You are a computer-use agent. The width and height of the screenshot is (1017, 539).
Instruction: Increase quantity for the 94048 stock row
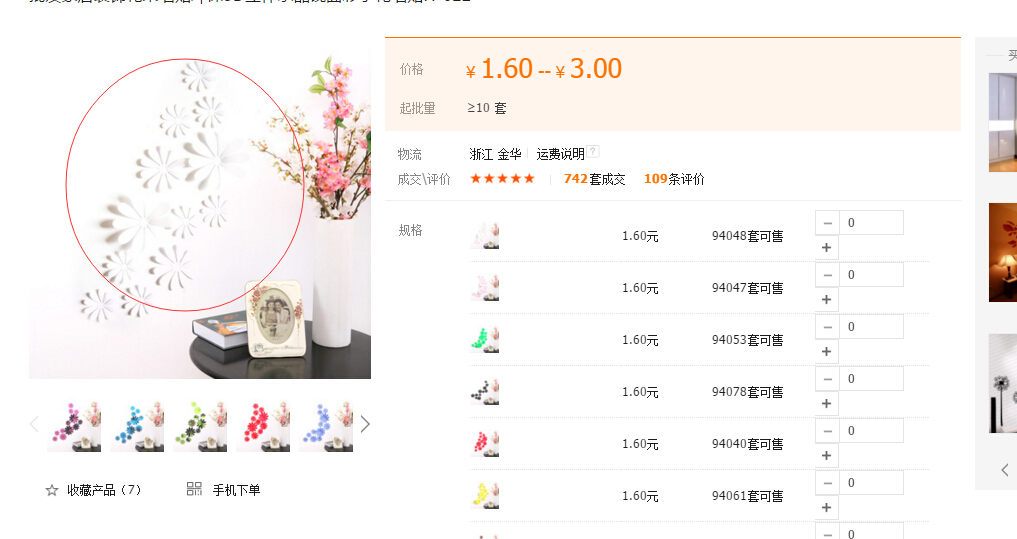click(x=826, y=247)
